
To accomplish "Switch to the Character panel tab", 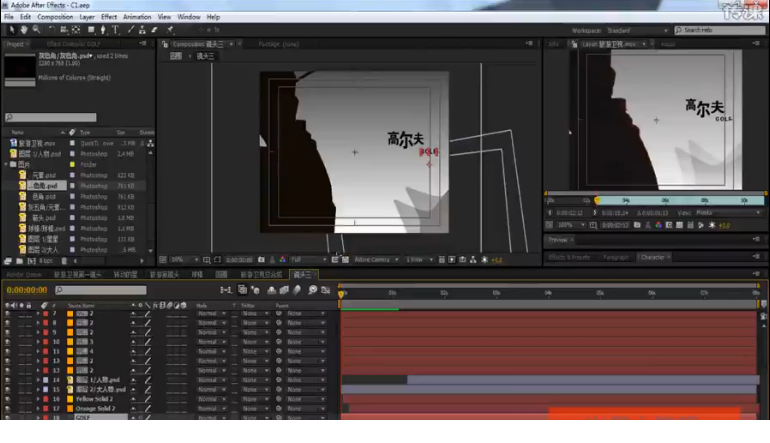I will (x=653, y=257).
